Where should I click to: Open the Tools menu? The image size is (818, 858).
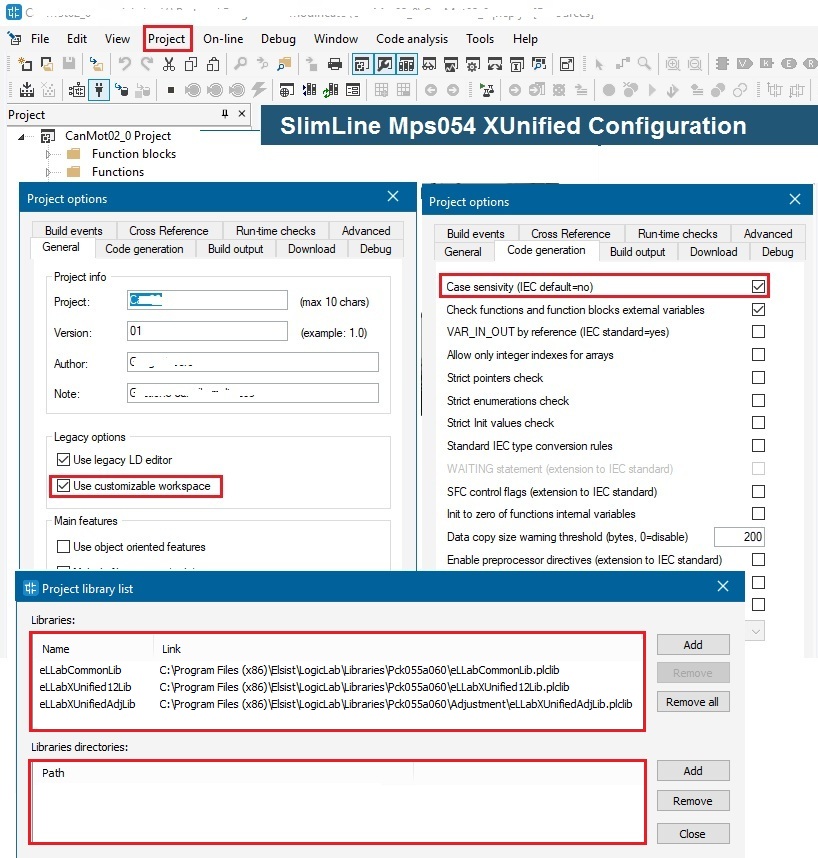[480, 39]
